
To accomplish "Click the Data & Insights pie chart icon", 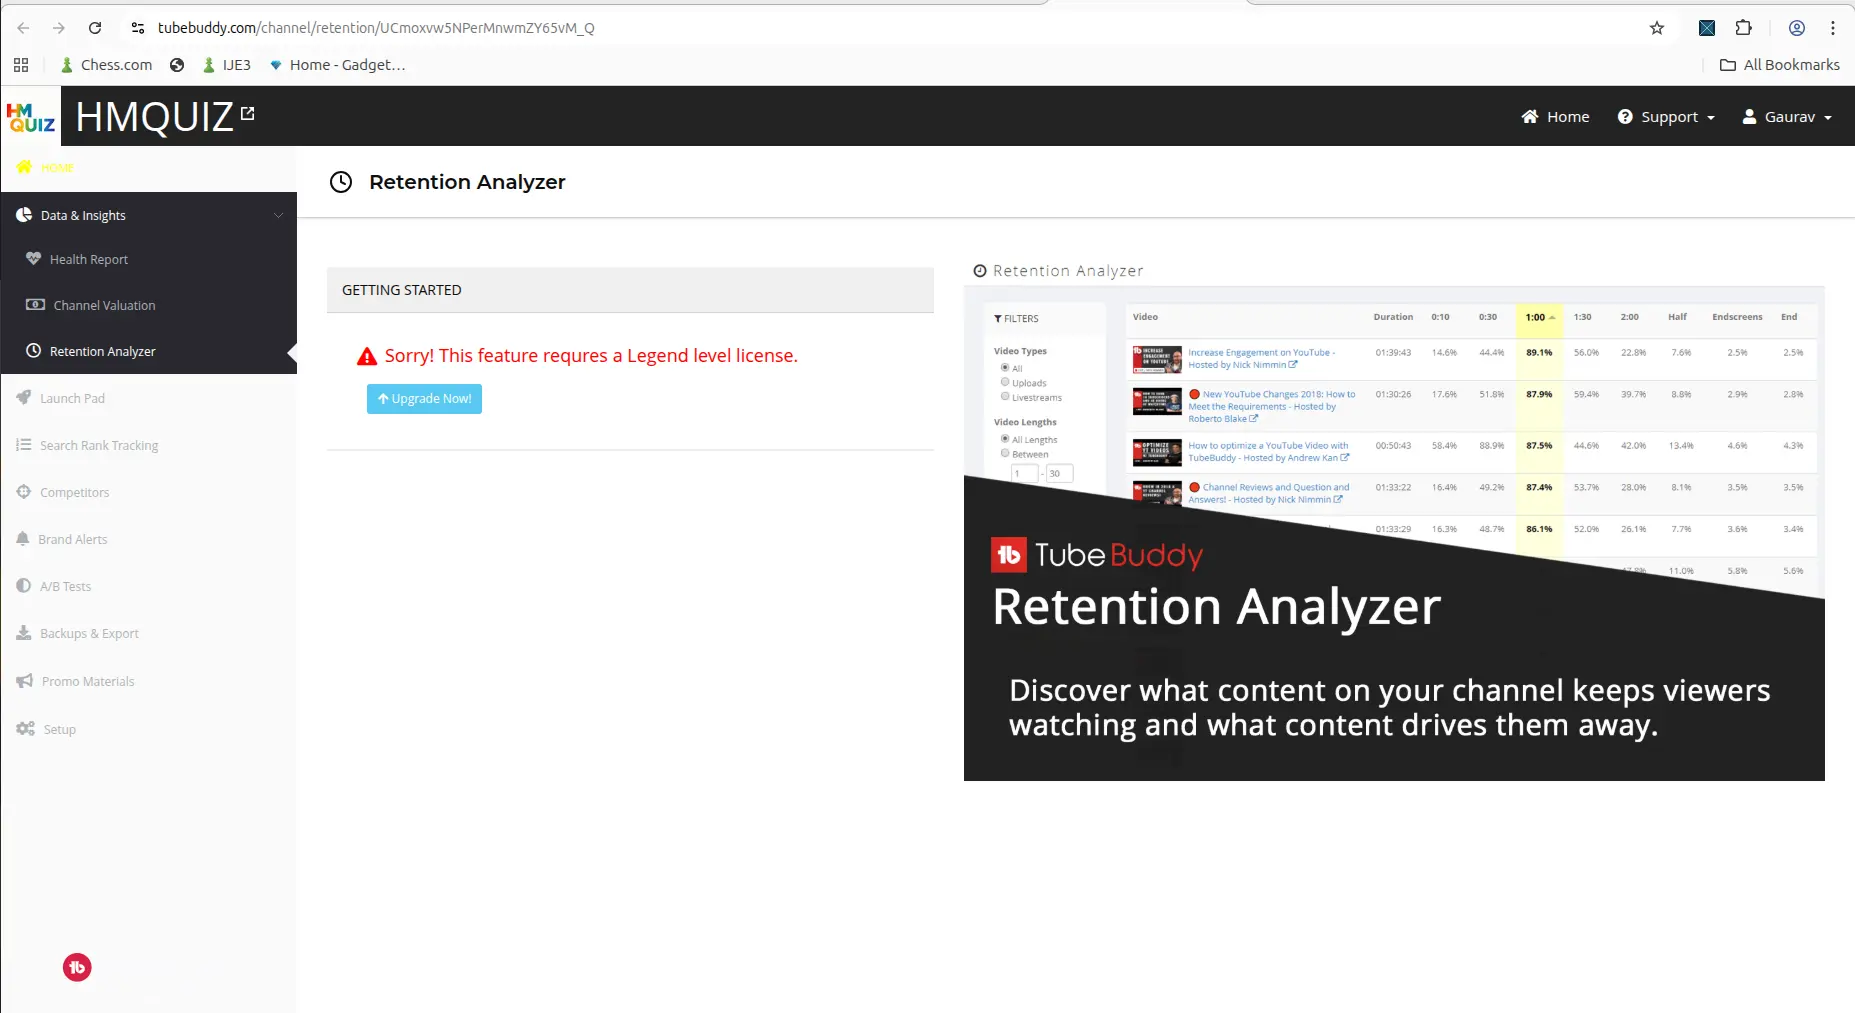I will click(x=24, y=215).
